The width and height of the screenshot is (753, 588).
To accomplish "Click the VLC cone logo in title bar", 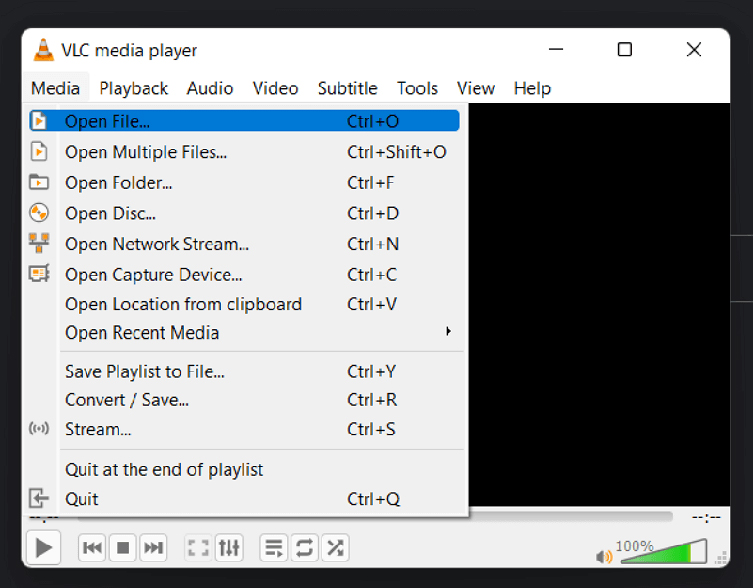I will (x=43, y=50).
